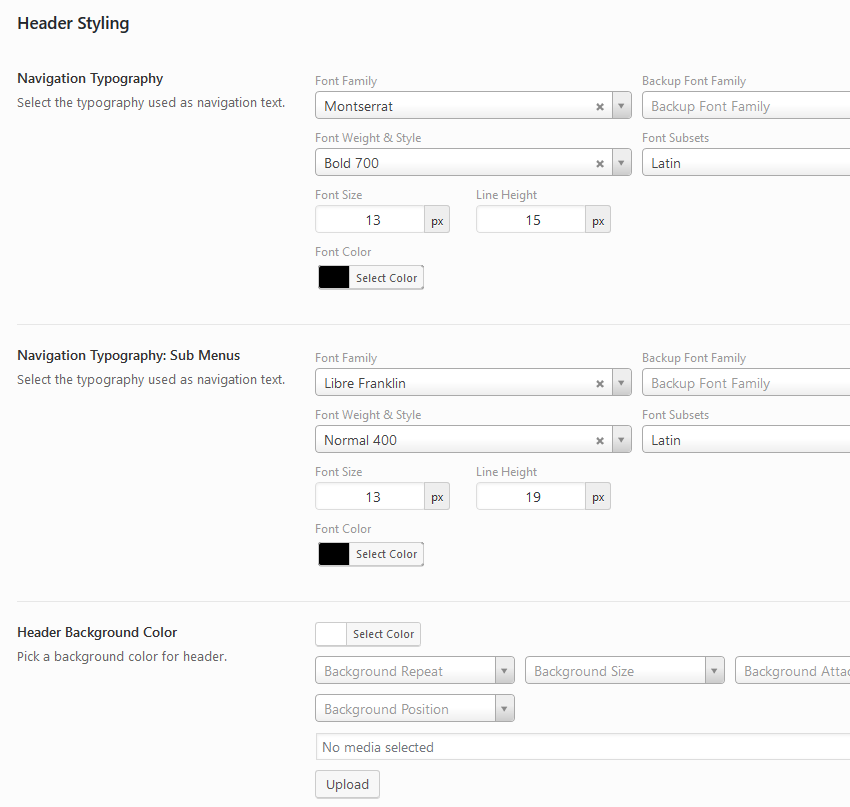Open the Background Size dropdown
The height and width of the screenshot is (807, 850).
[715, 671]
